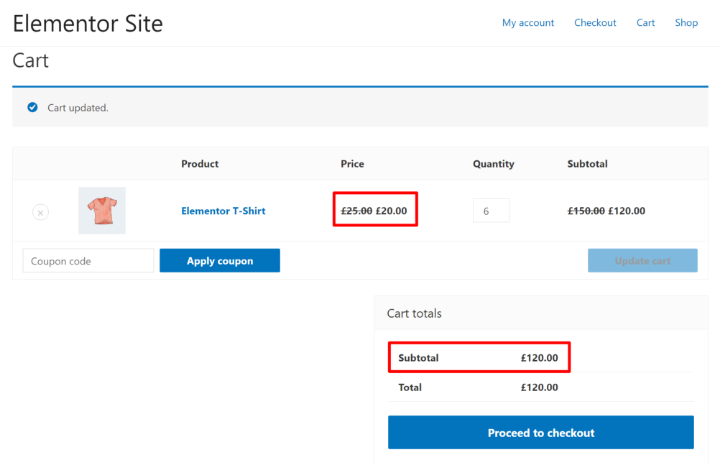Click into the Coupon code field

click(89, 261)
